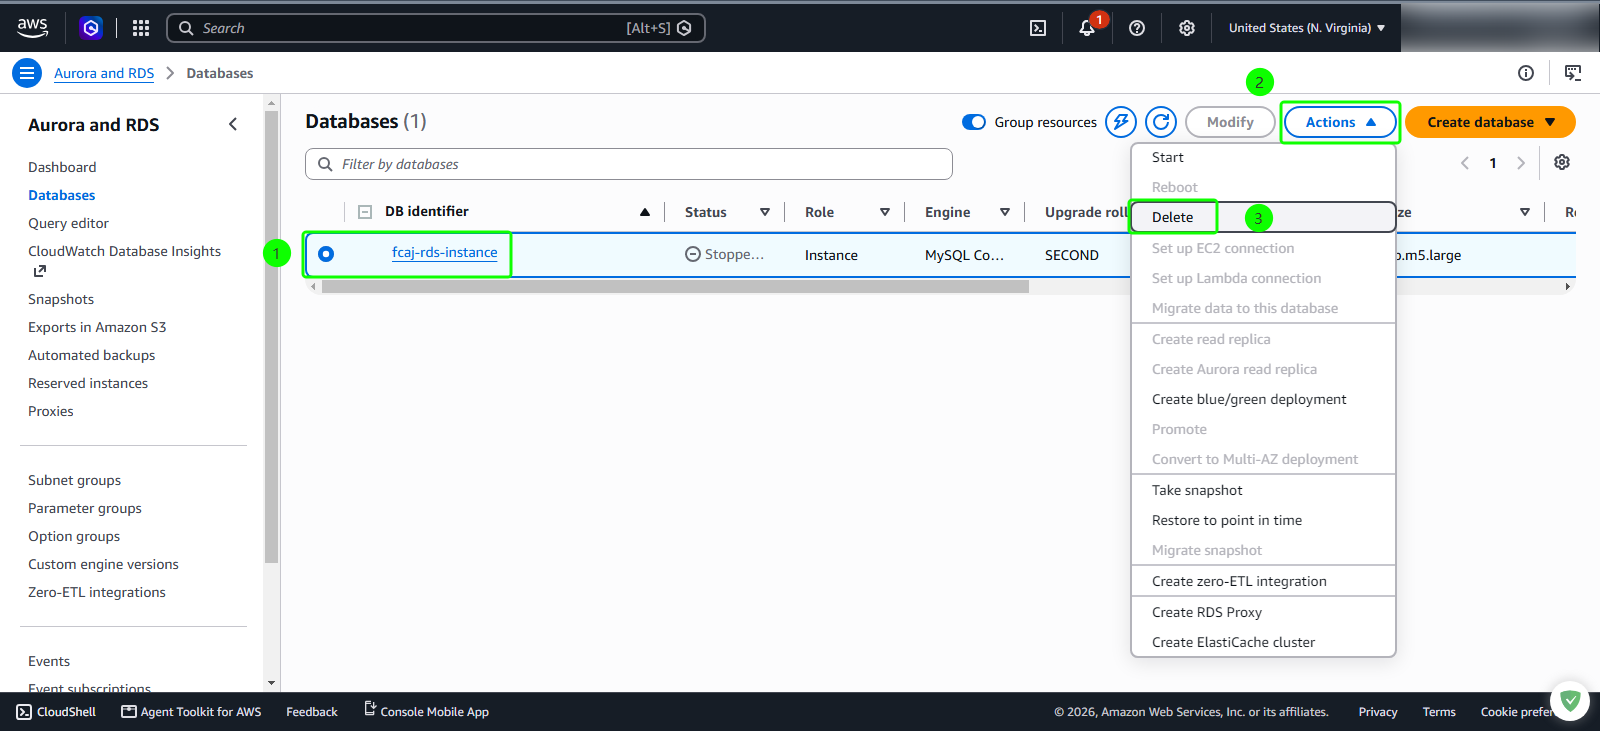Choose Start from the Actions menu
Image resolution: width=1600 pixels, height=731 pixels.
point(1263,157)
